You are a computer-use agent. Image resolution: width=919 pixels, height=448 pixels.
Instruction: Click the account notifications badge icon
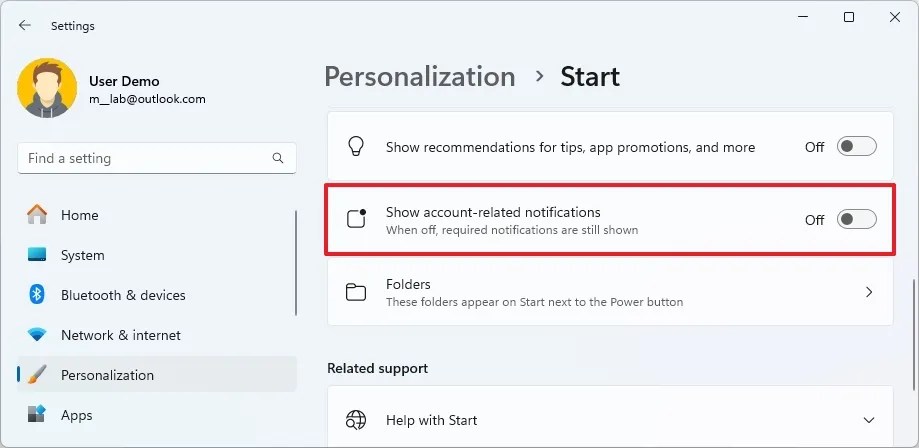pos(356,219)
